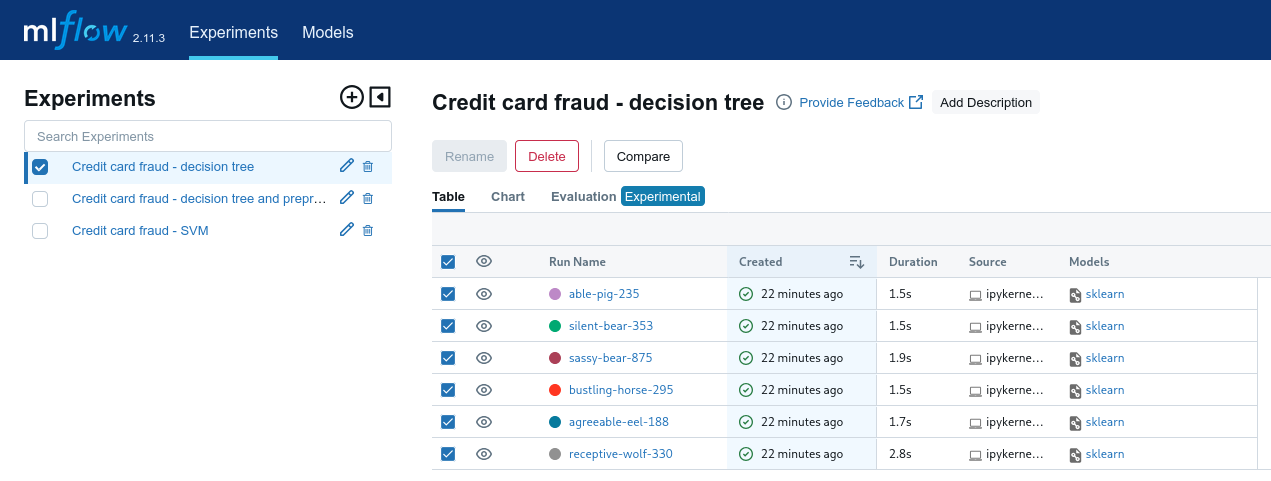Screen dimensions: 1271x481
Task: Open run bustling-horse-295 link
Action: [x=621, y=390]
